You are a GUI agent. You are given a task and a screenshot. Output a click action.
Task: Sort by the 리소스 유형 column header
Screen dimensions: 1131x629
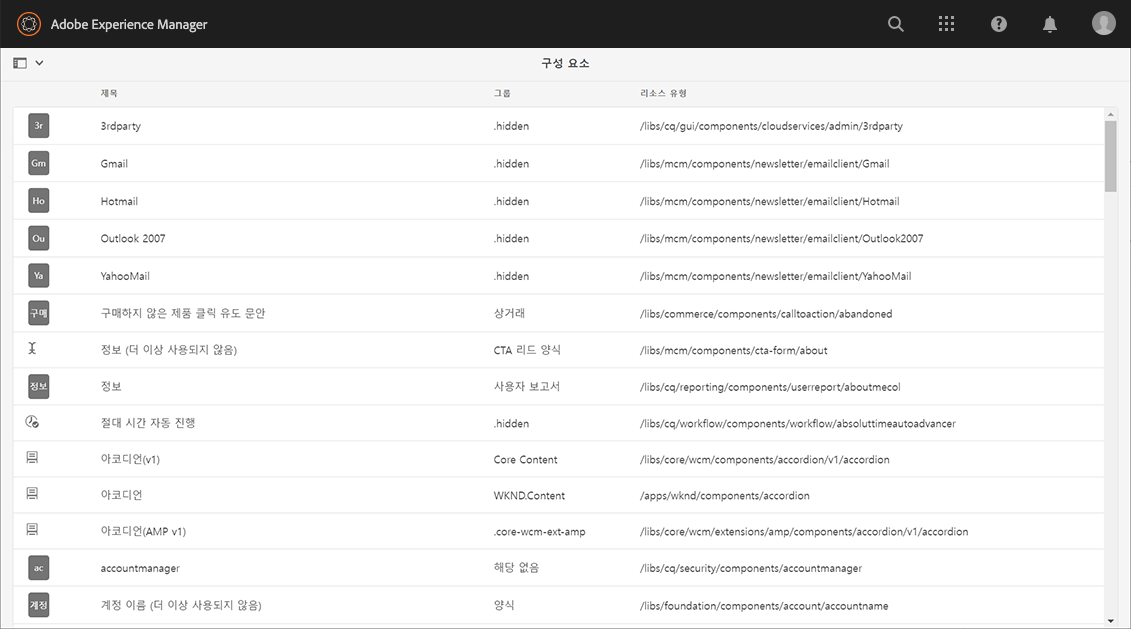pyautogui.click(x=664, y=93)
